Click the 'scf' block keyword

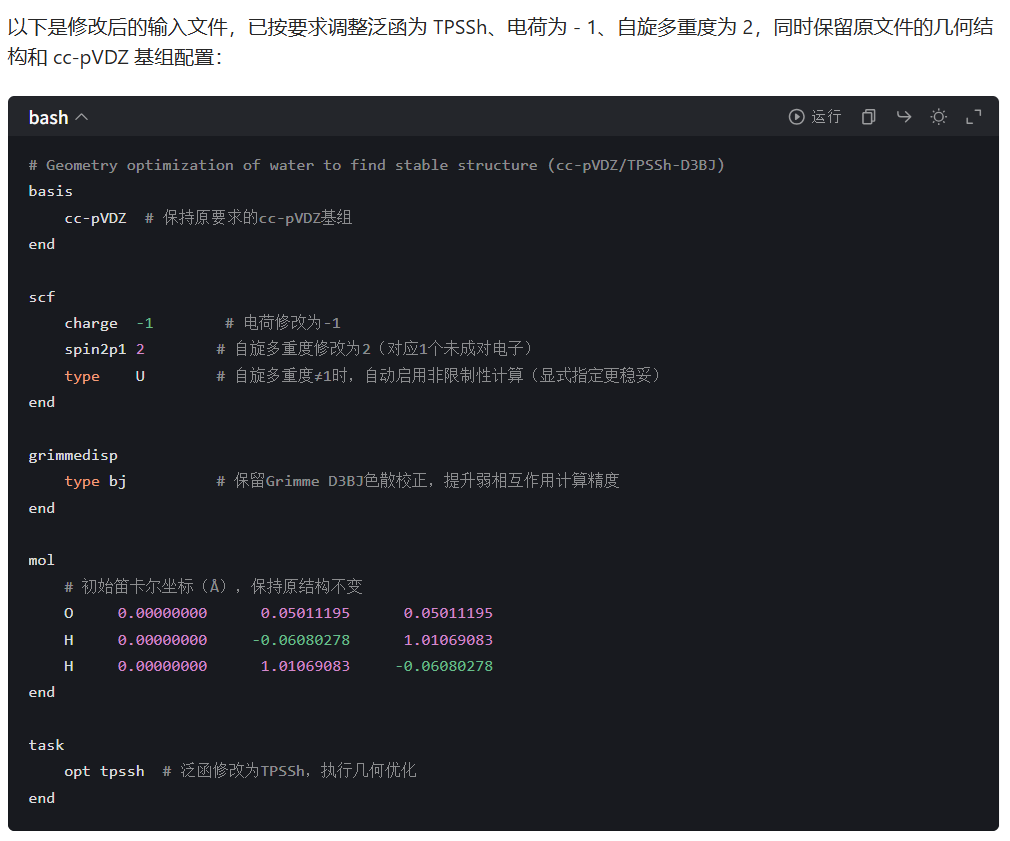pyautogui.click(x=41, y=297)
